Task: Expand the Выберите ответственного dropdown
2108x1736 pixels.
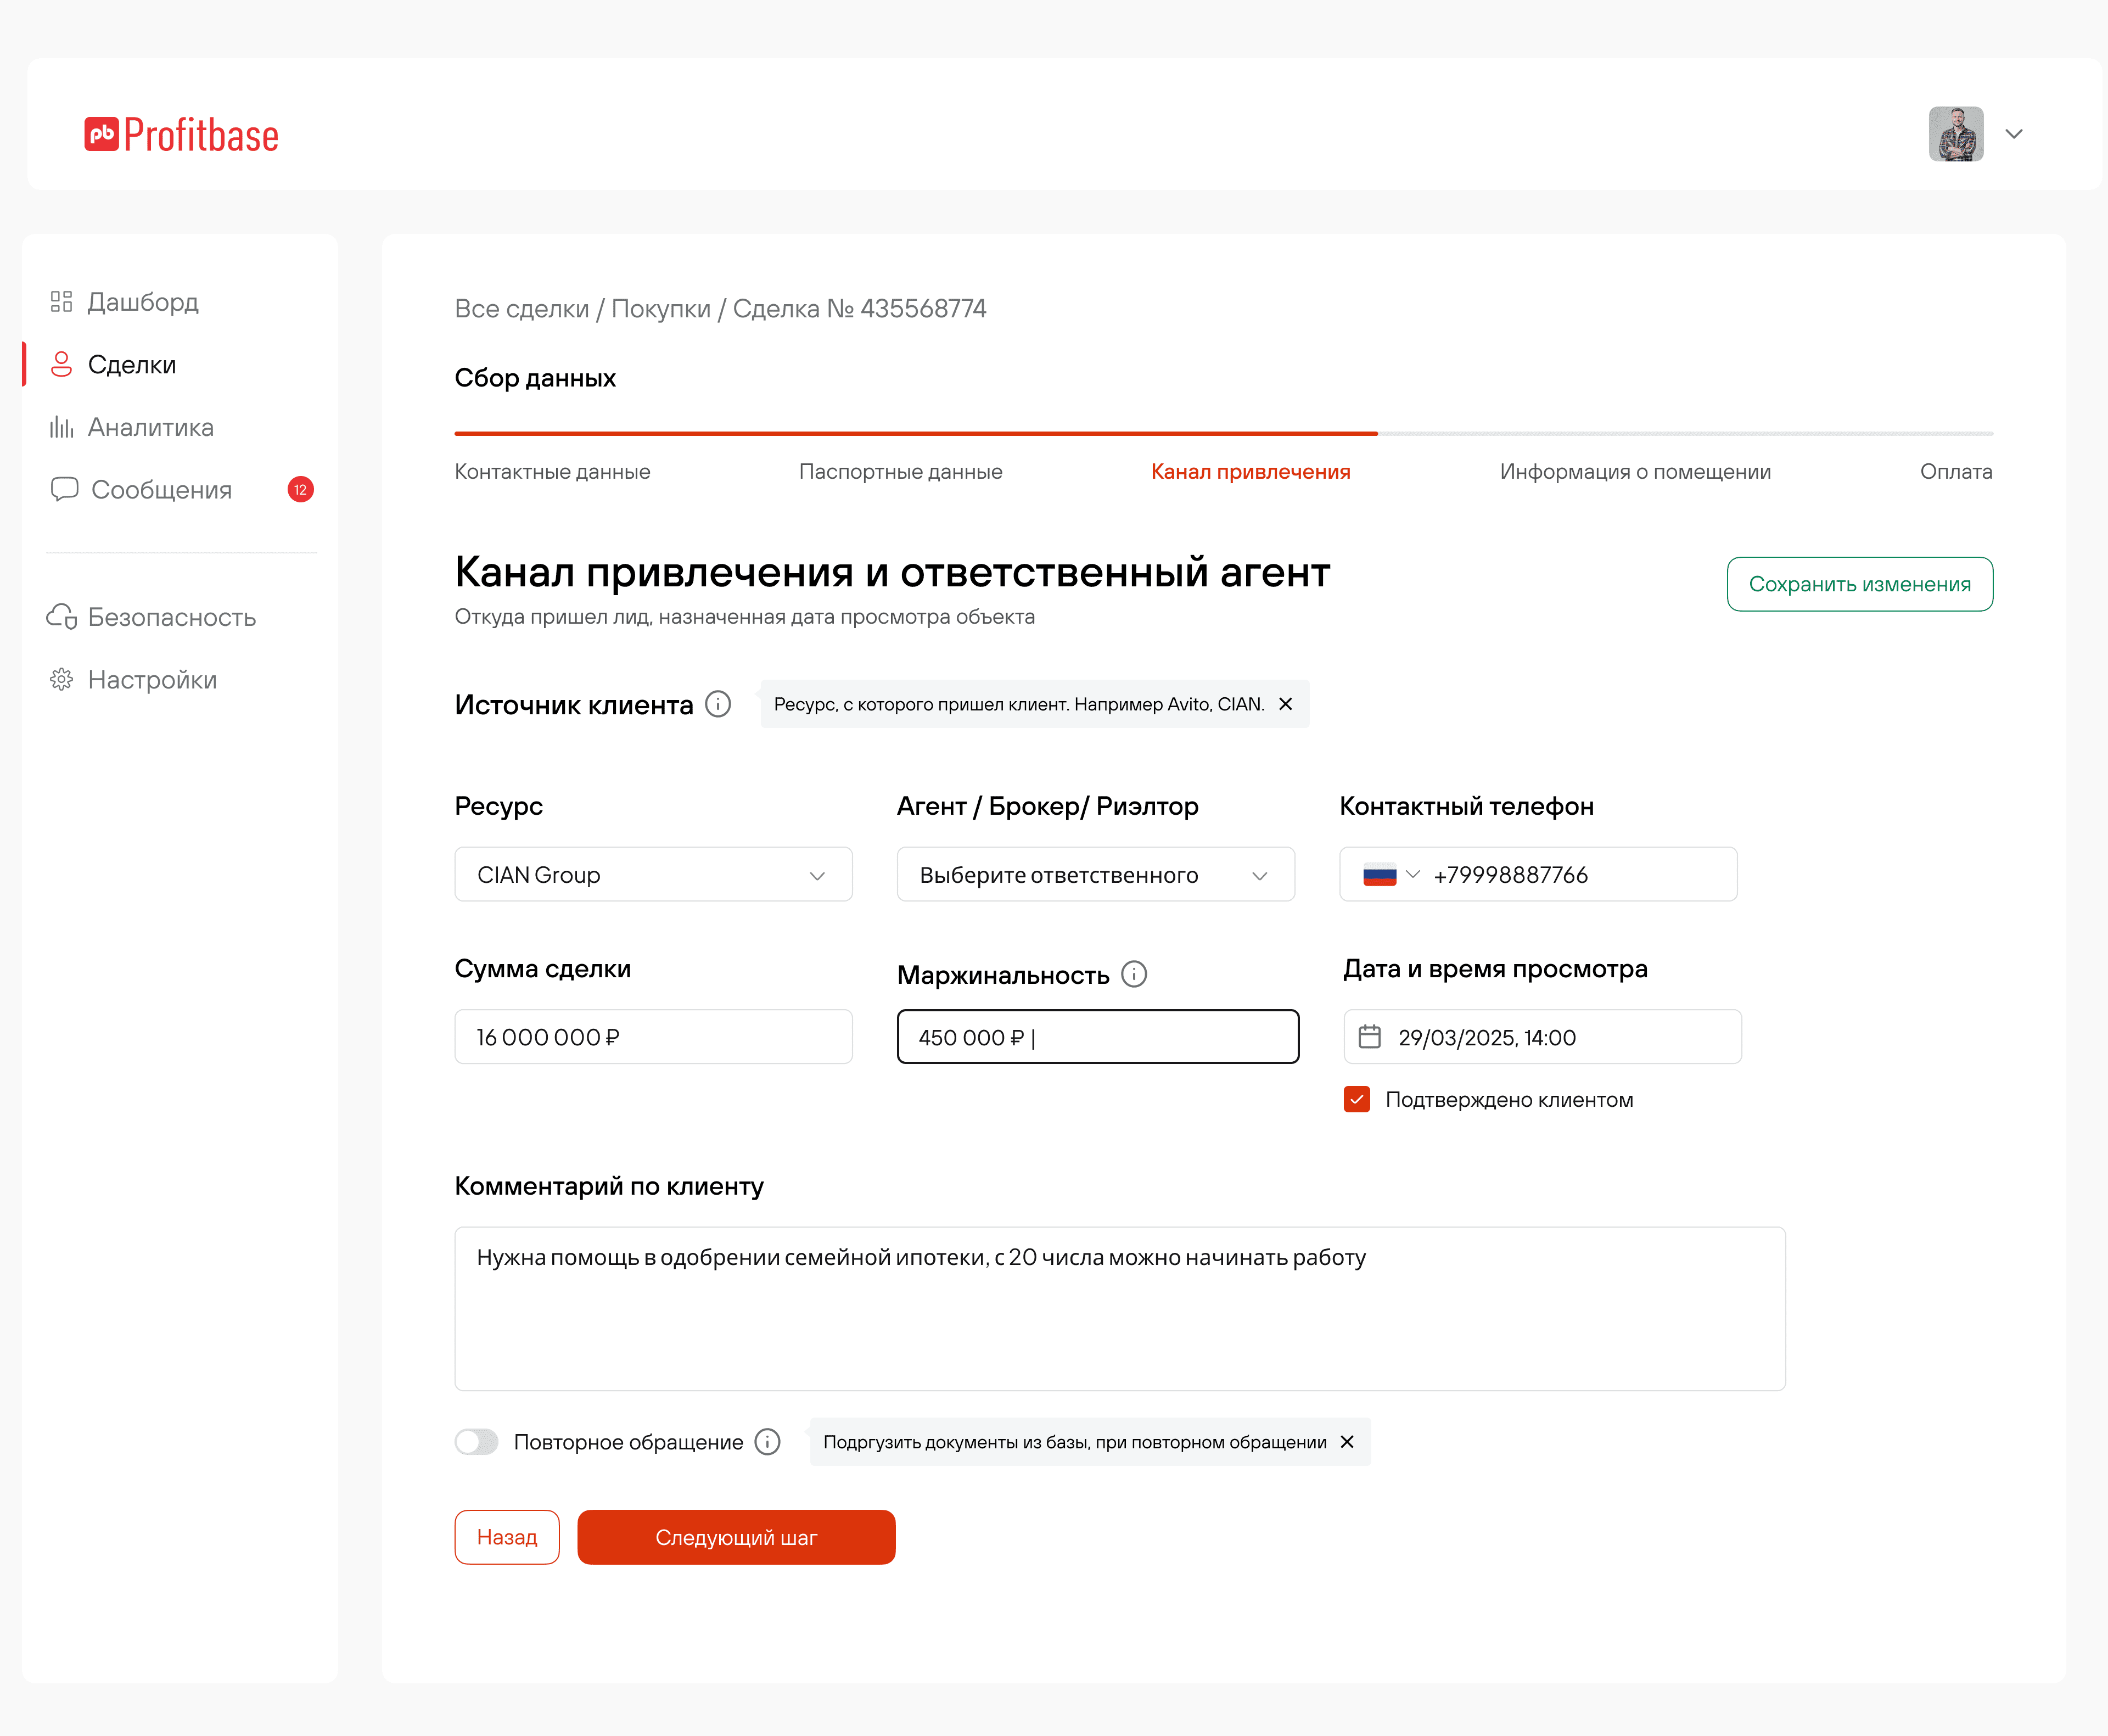Action: 1095,875
